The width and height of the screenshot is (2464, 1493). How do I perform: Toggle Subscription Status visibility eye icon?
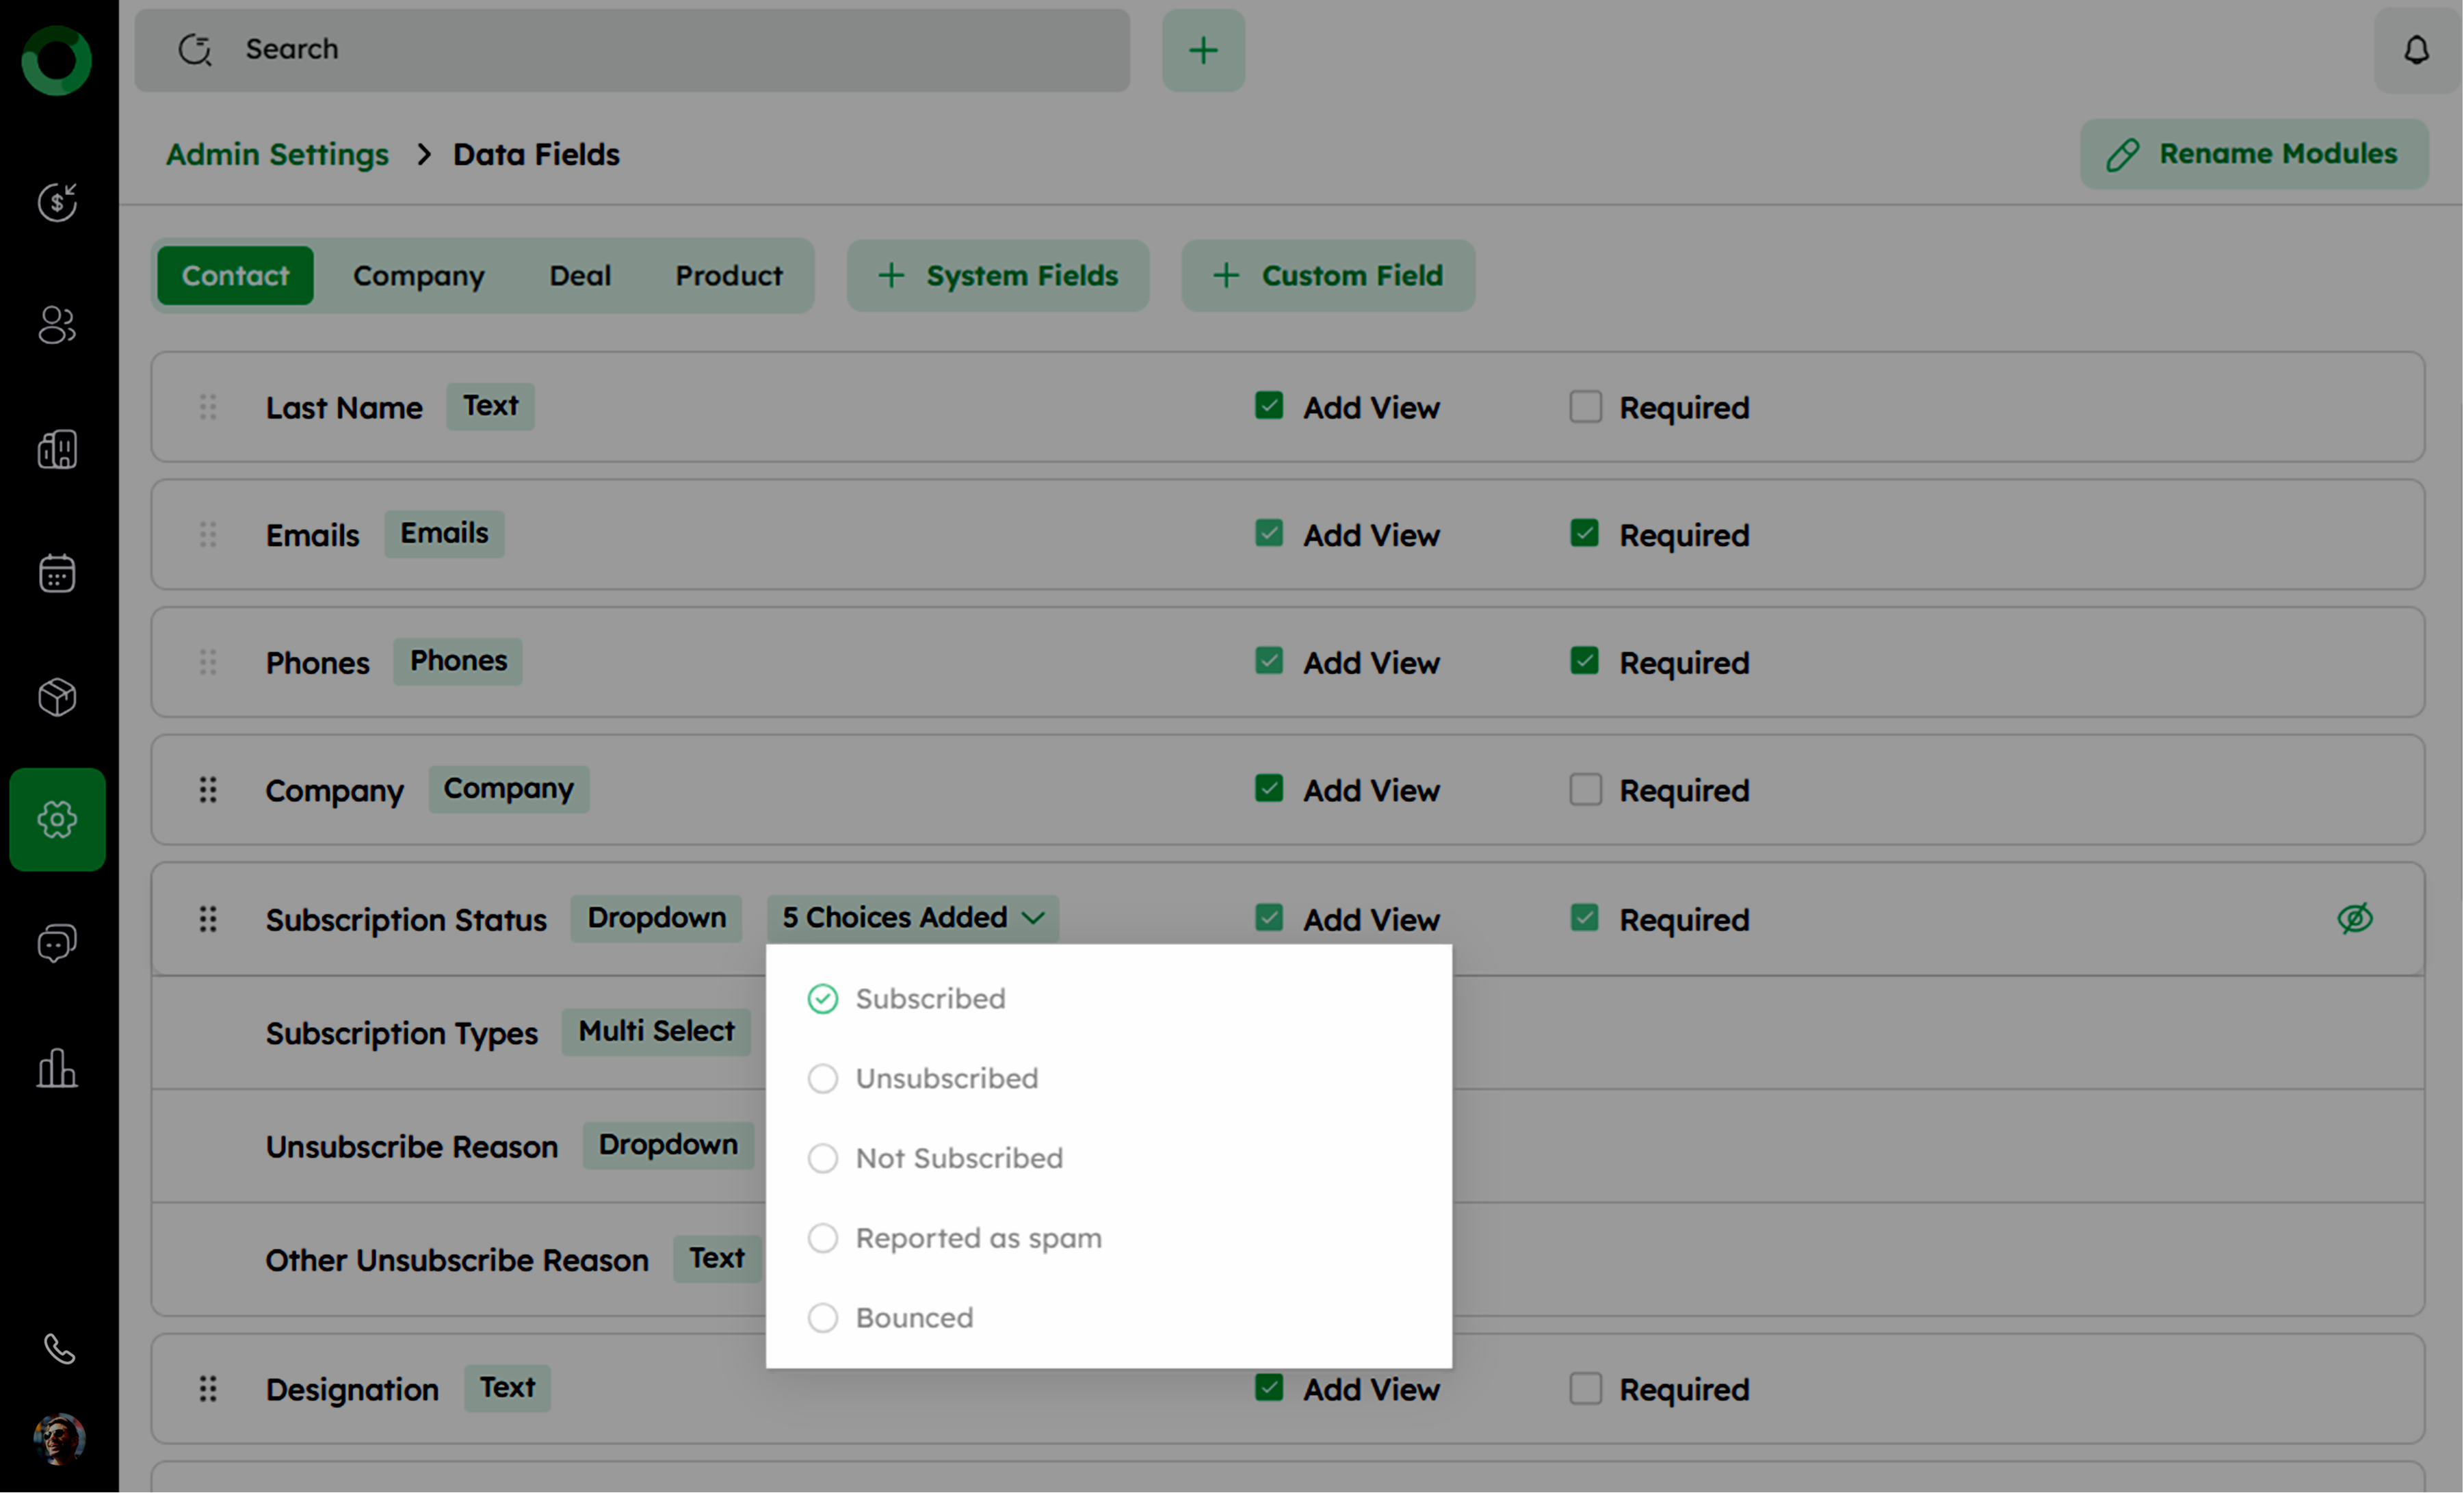point(2355,918)
